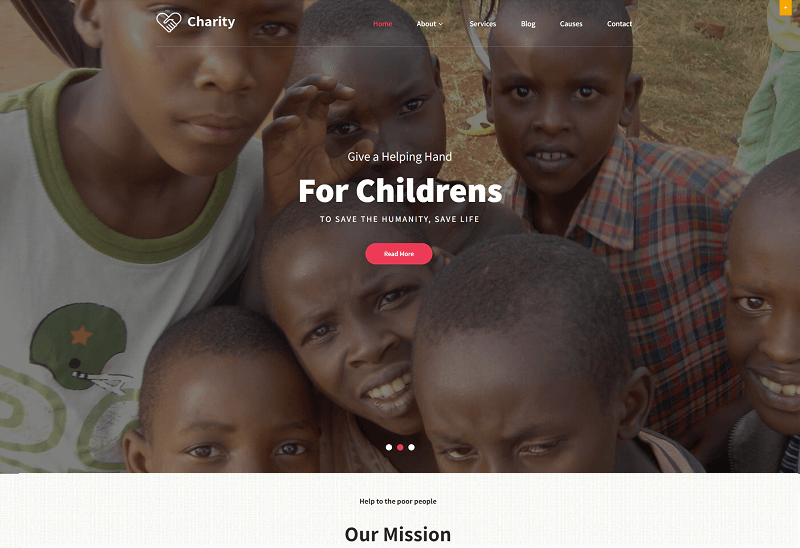Viewport: 800px width, 548px height.
Task: Click the heart-handshake Charity logo icon
Action: coord(168,22)
